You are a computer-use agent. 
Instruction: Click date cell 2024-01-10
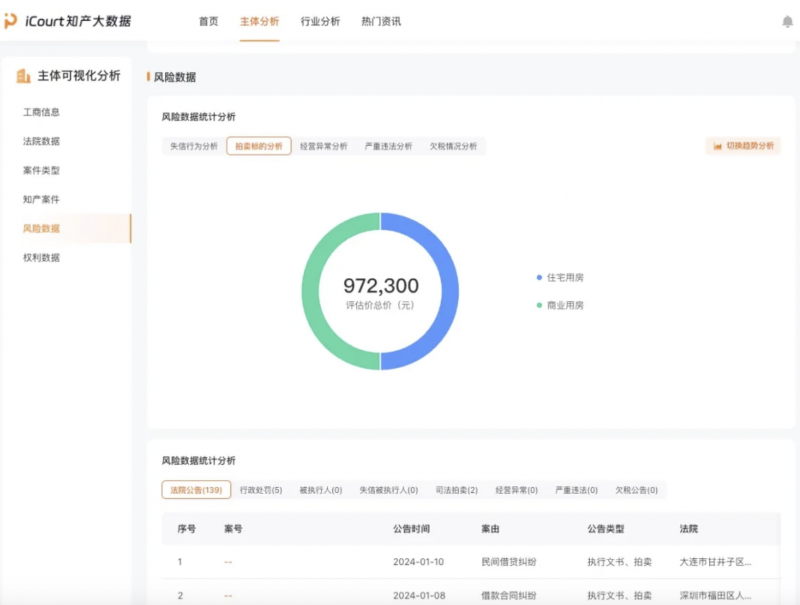[418, 562]
